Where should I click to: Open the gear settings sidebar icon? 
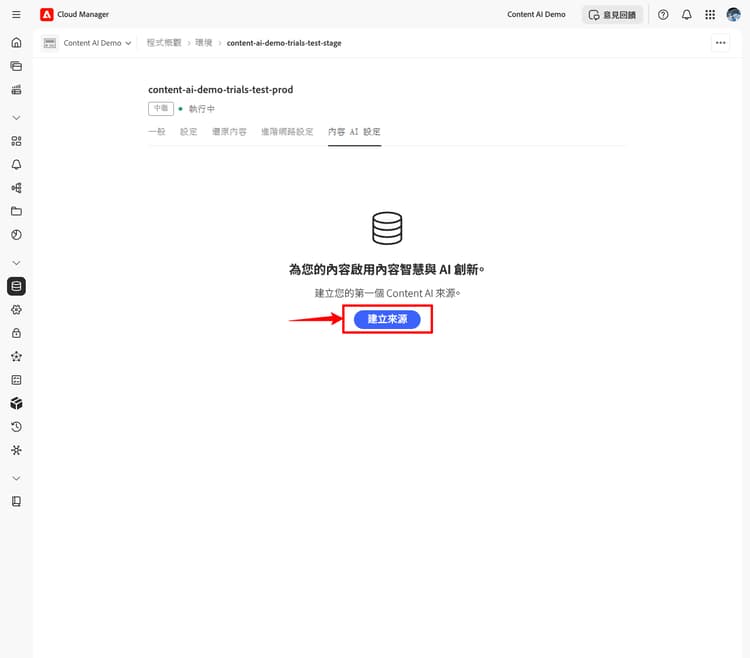point(16,309)
